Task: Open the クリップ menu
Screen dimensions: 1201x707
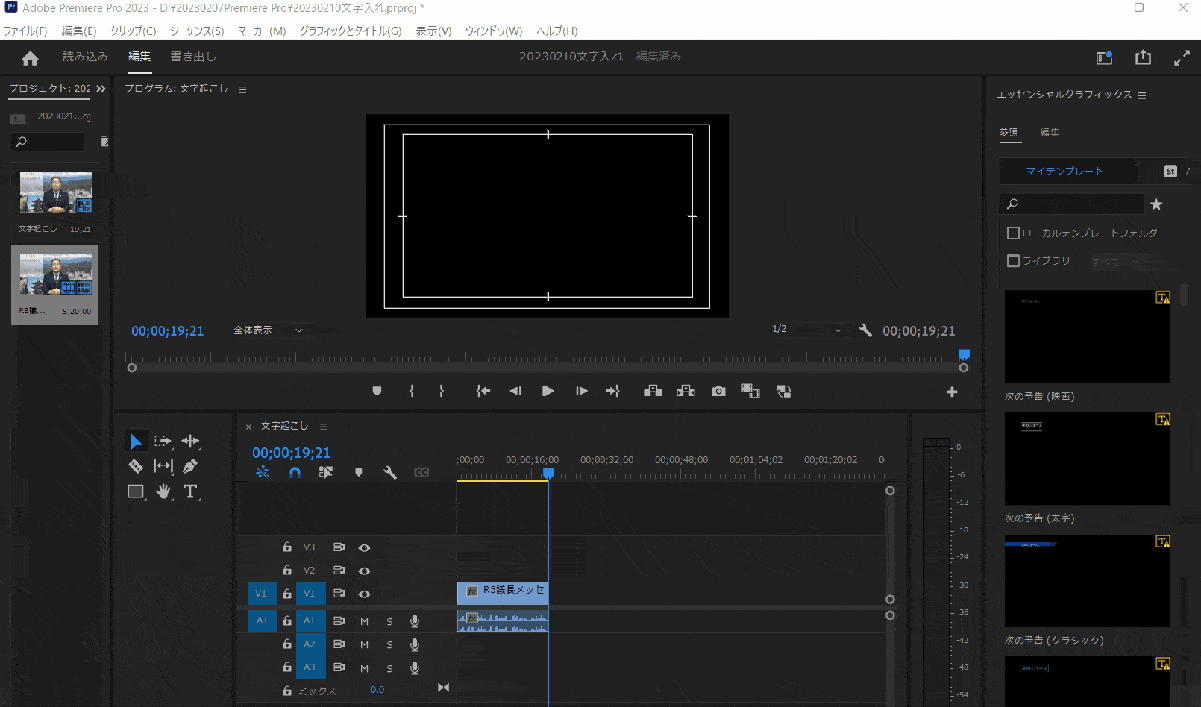Action: 133,31
